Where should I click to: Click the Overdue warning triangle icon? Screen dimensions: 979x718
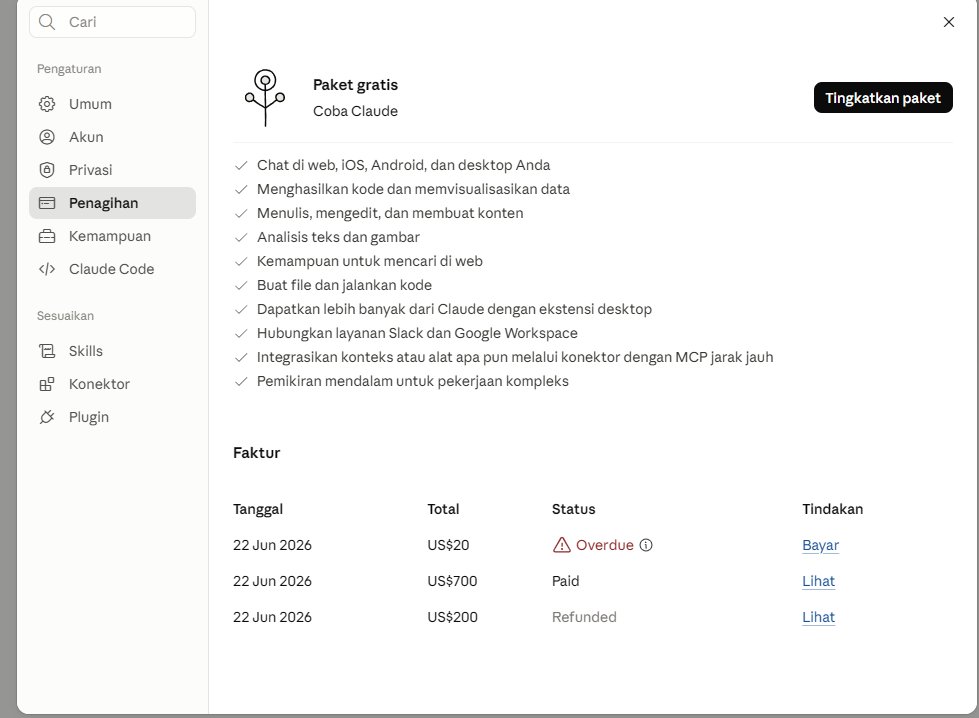tap(561, 545)
